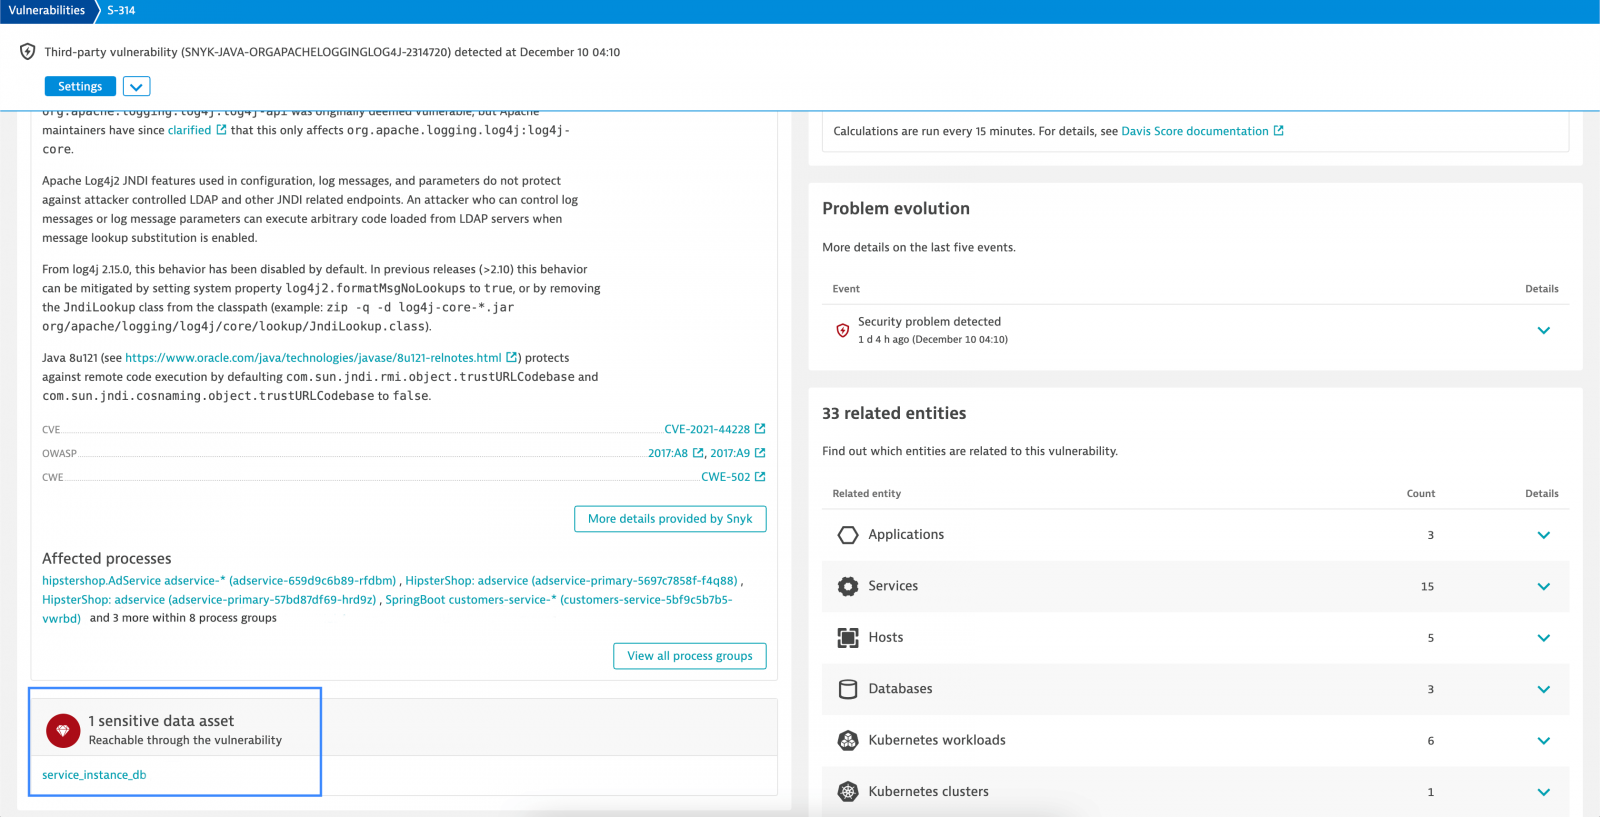
Task: Go to Vulnerabilities breadcrumb
Action: pyautogui.click(x=47, y=11)
